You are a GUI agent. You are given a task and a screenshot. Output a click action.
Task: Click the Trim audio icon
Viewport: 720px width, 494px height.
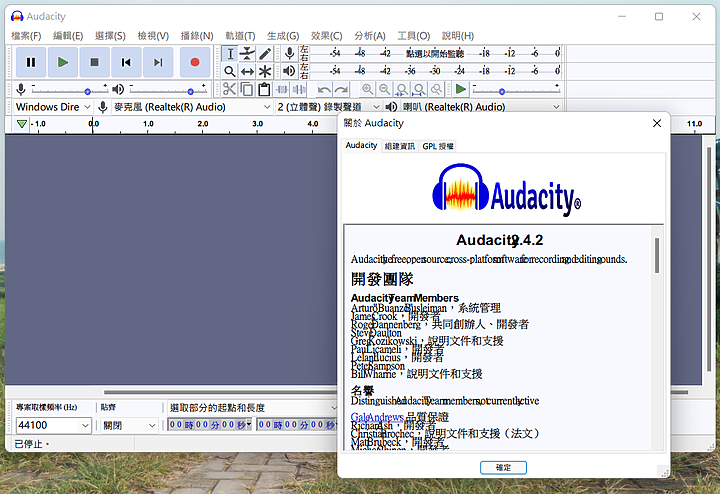(x=282, y=89)
